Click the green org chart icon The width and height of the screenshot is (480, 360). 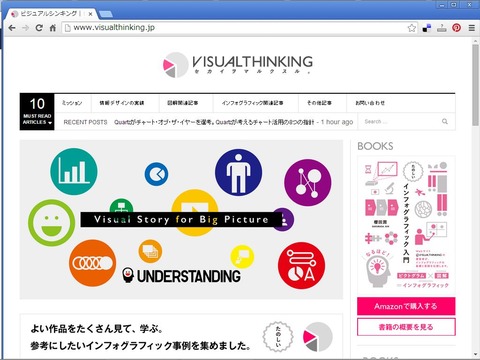[x=121, y=205]
